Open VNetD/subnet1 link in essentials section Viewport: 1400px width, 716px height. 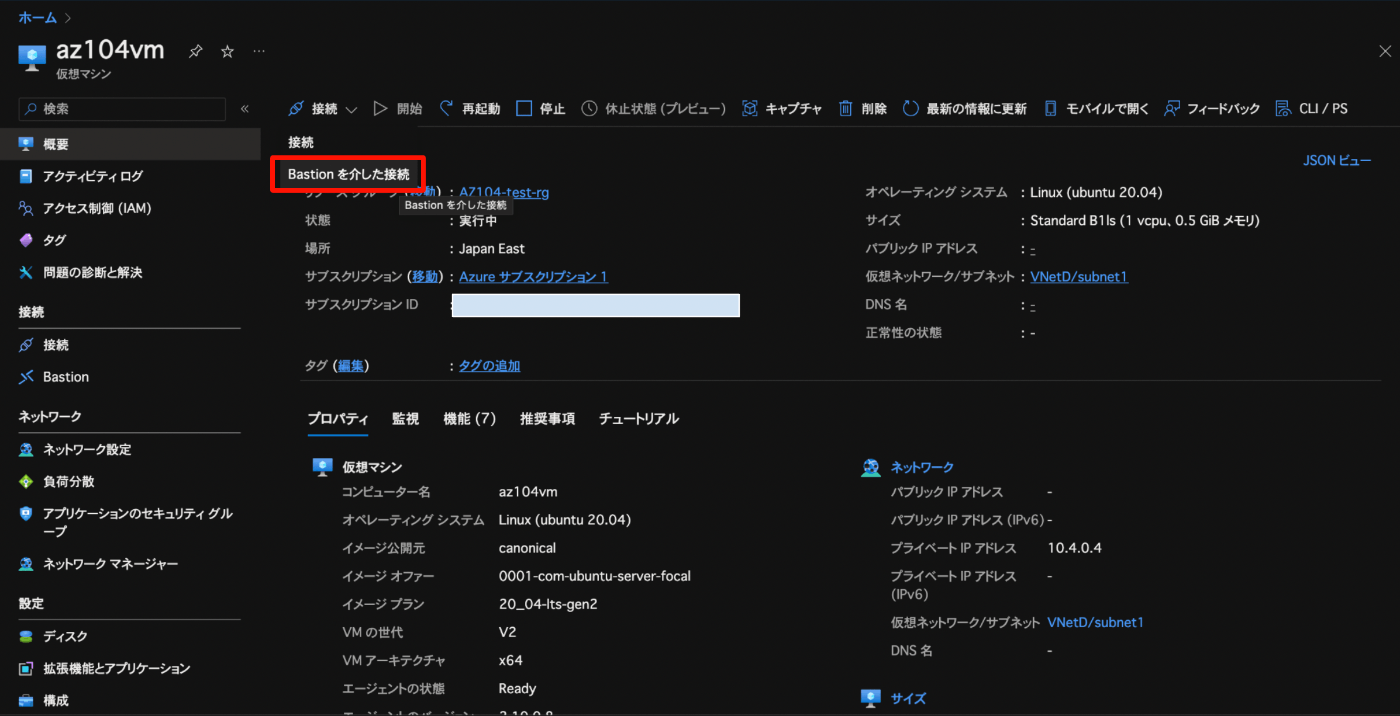[1079, 276]
